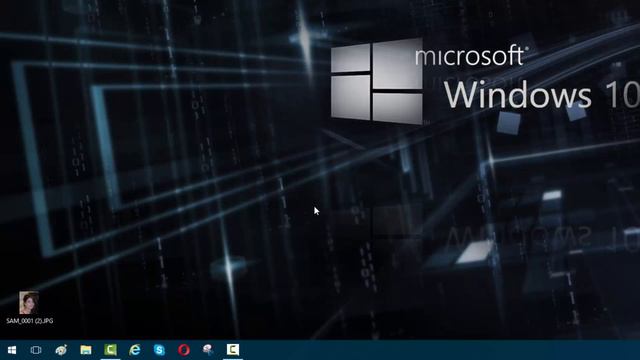Open Task View from the taskbar
The width and height of the screenshot is (640, 360).
tap(36, 350)
